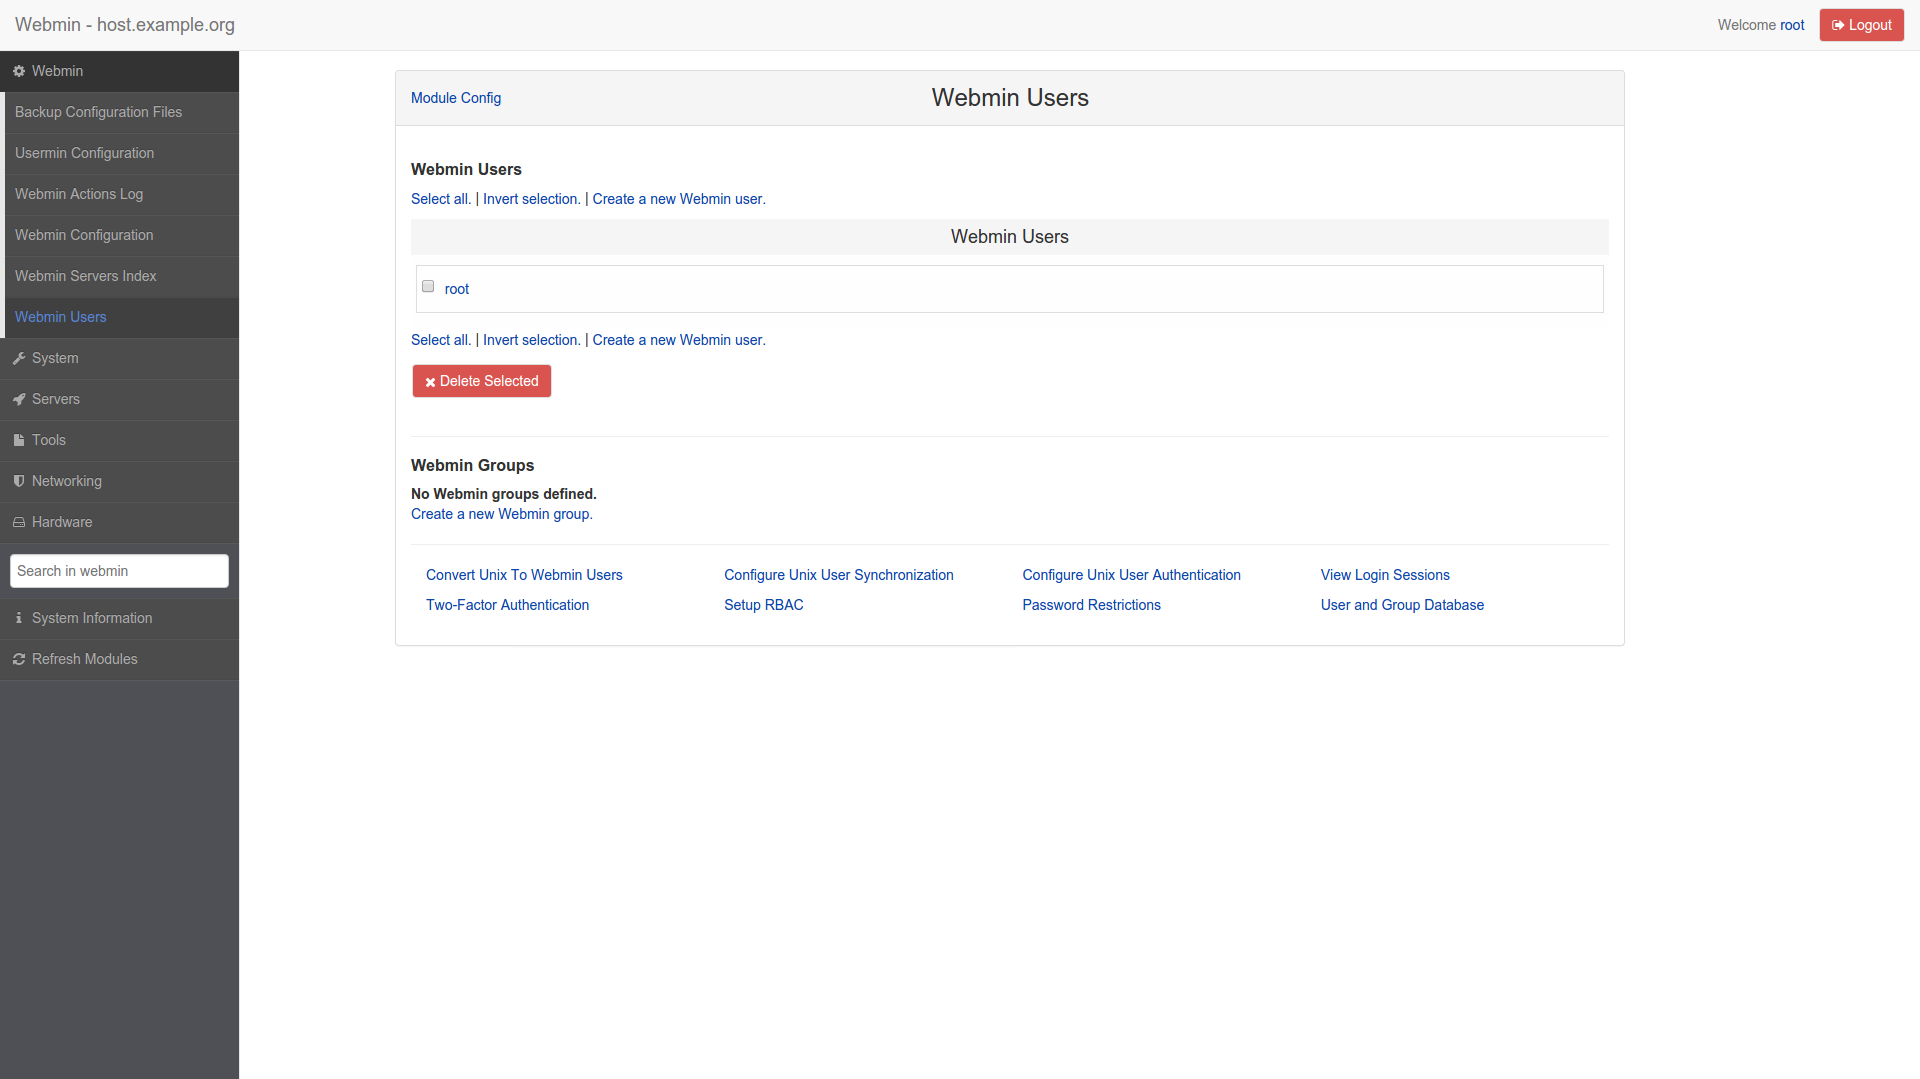The image size is (1920, 1079).
Task: Open Usermin Configuration module
Action: 122,153
